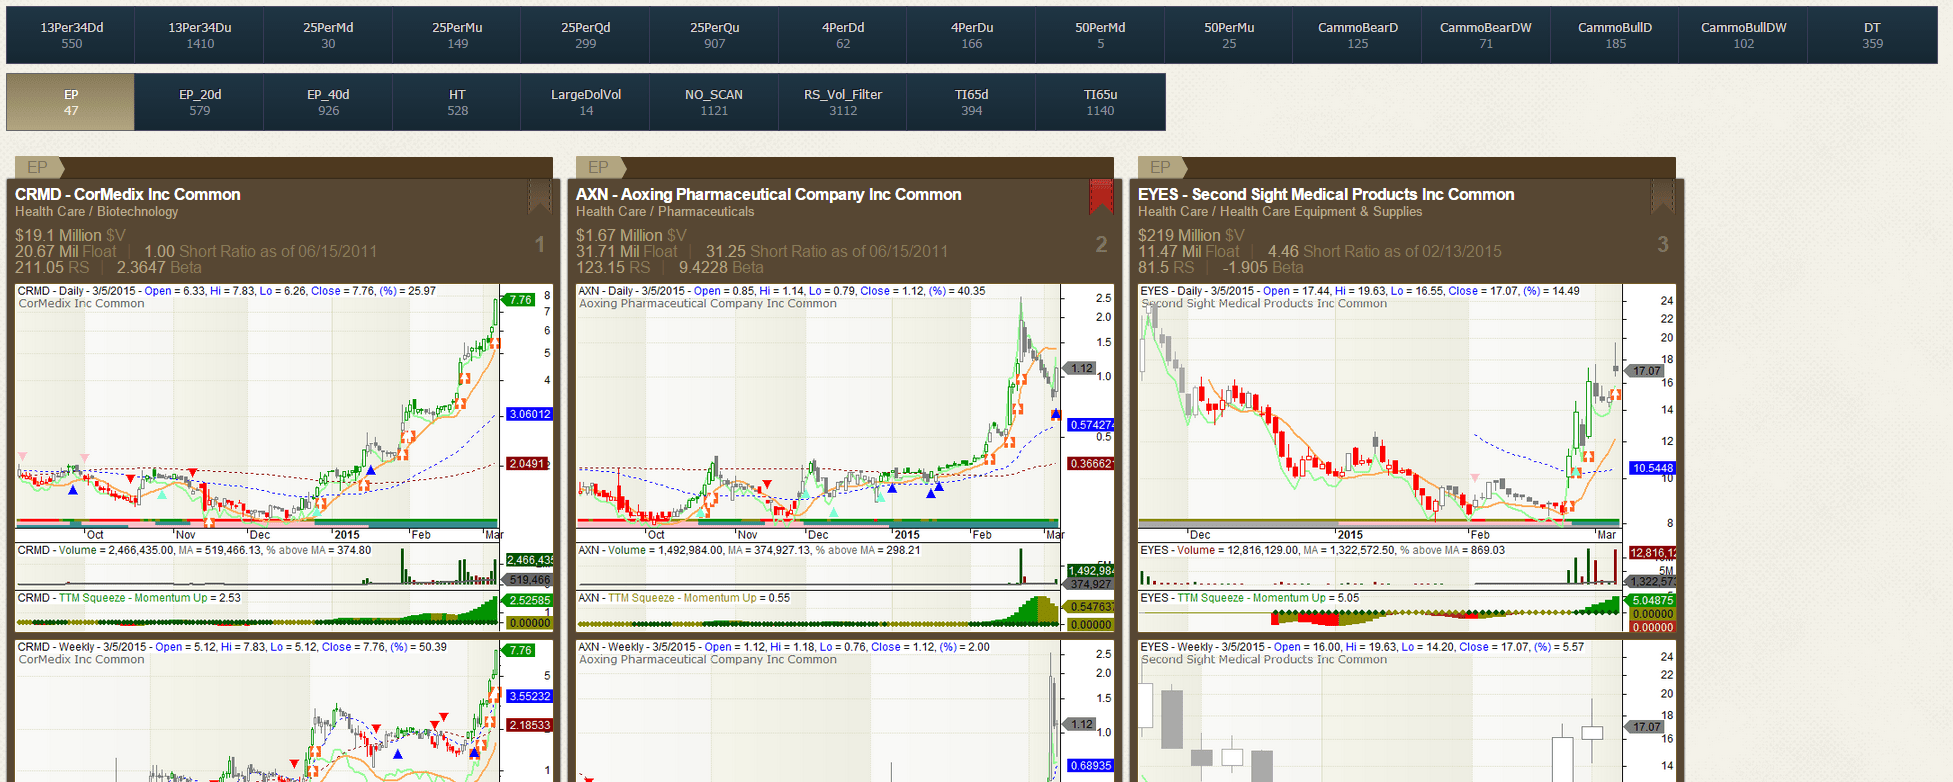Click the EP tag above the EYES card
Screen dimensions: 1953x782
point(1161,167)
